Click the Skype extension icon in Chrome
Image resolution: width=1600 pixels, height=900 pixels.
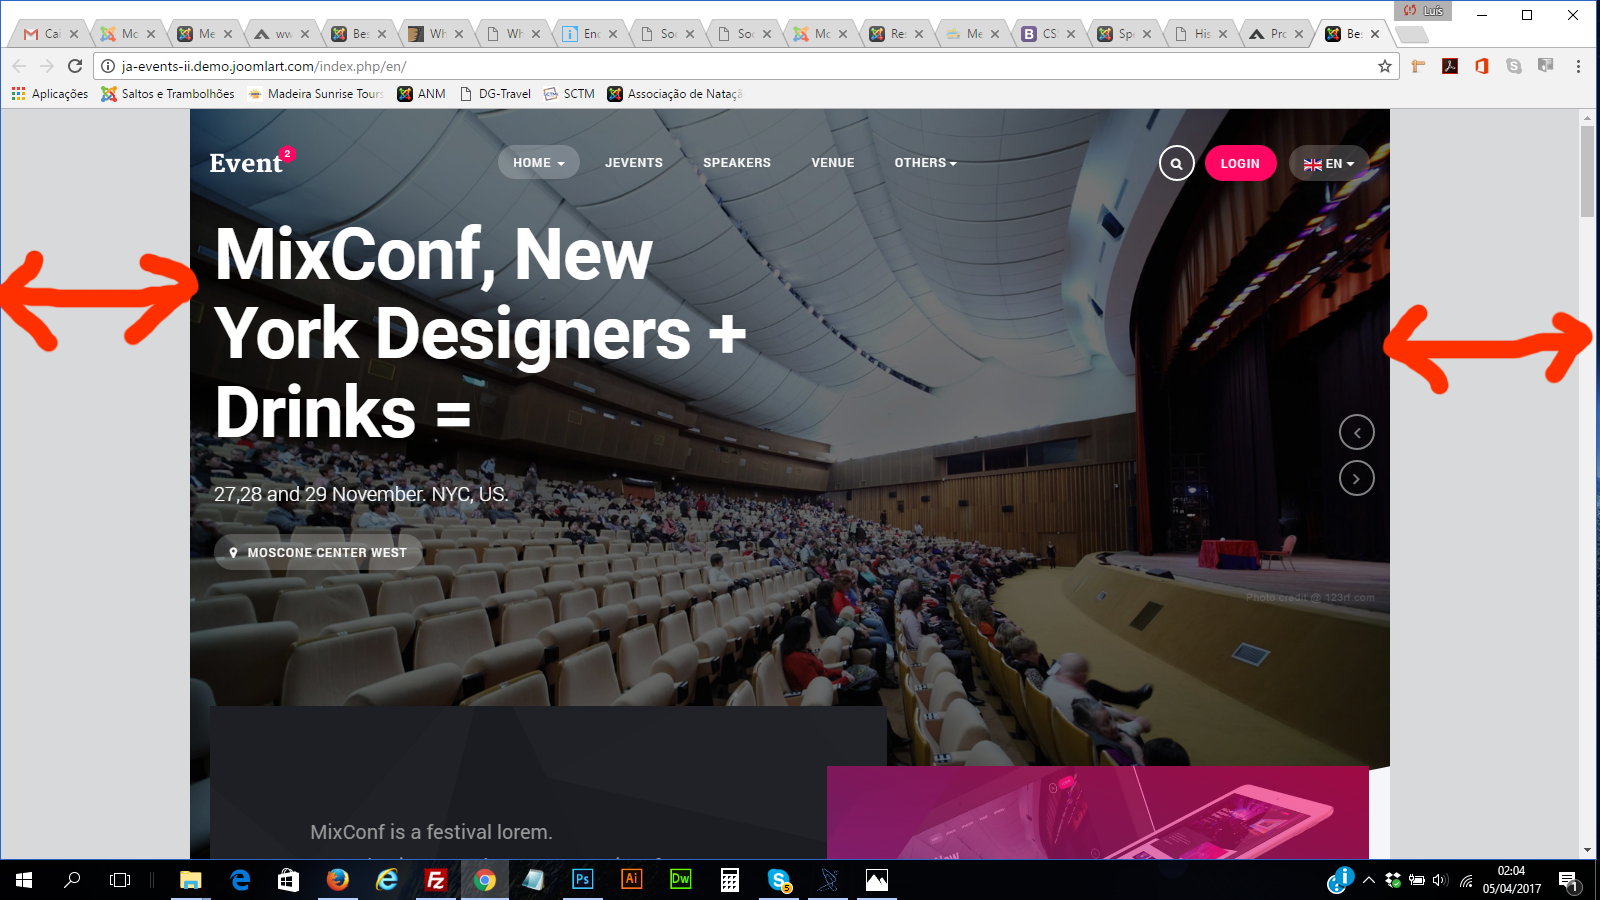pyautogui.click(x=1514, y=66)
